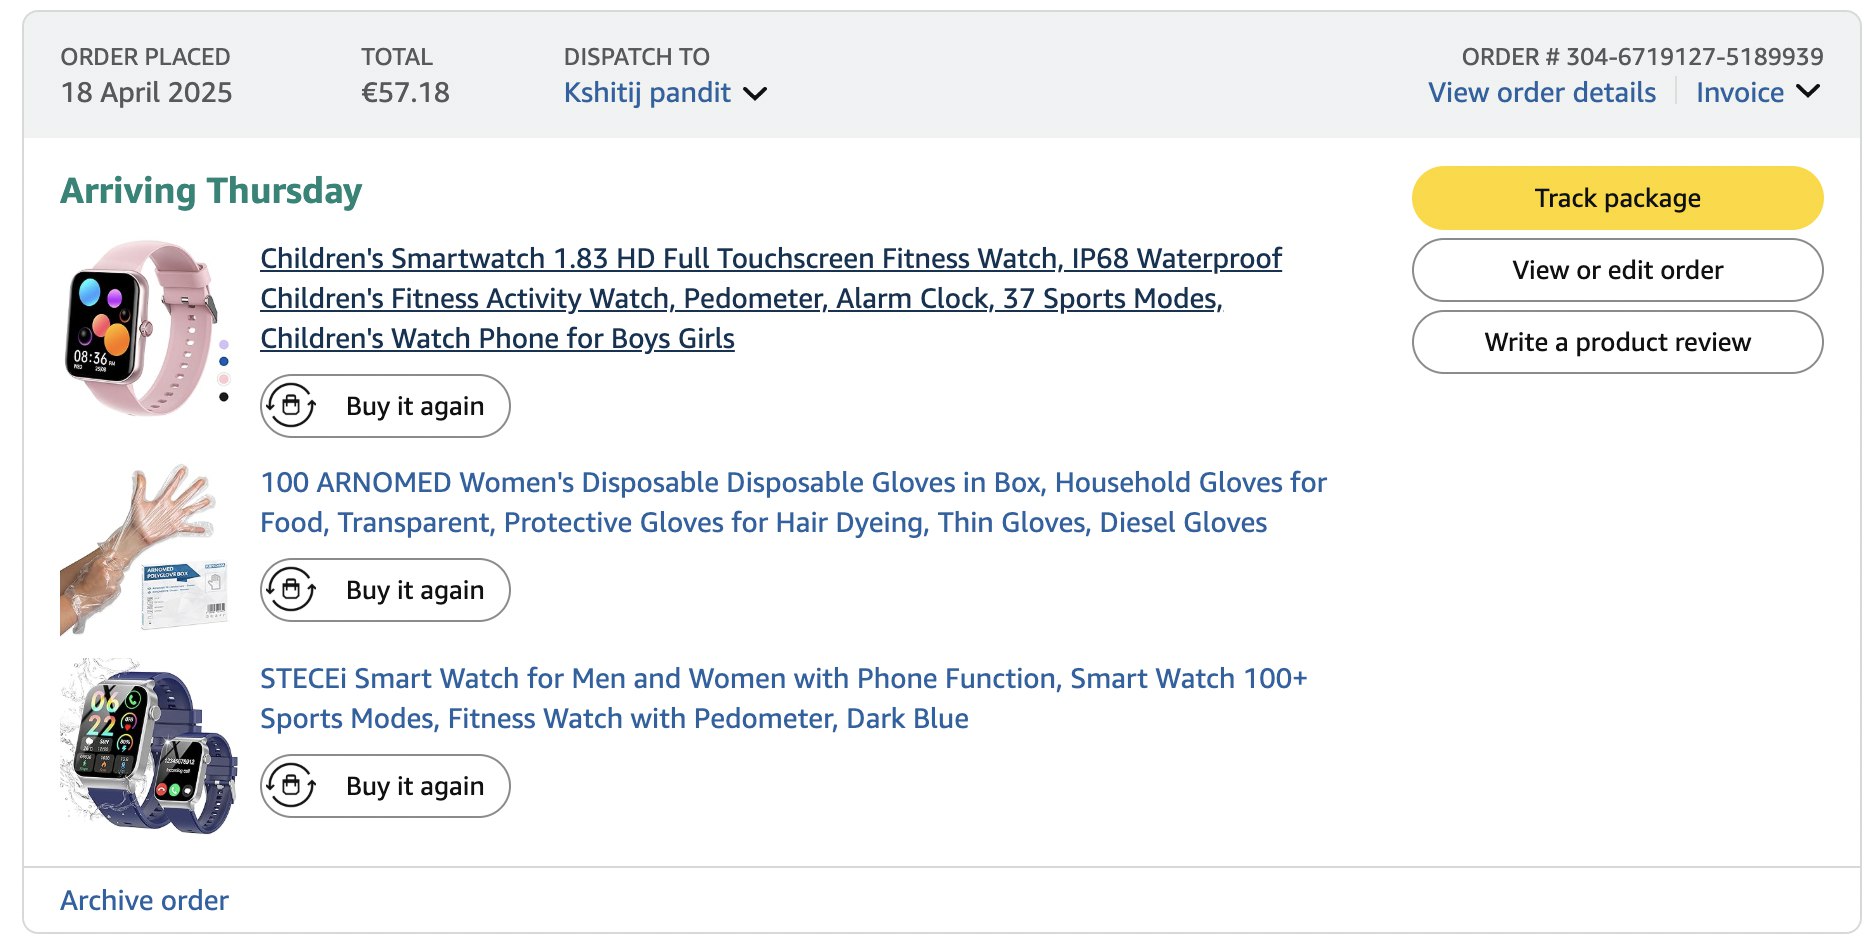Click the reorder icon beside the Children's Smartwatch
Viewport: 1874px width, 944px height.
pyautogui.click(x=291, y=406)
